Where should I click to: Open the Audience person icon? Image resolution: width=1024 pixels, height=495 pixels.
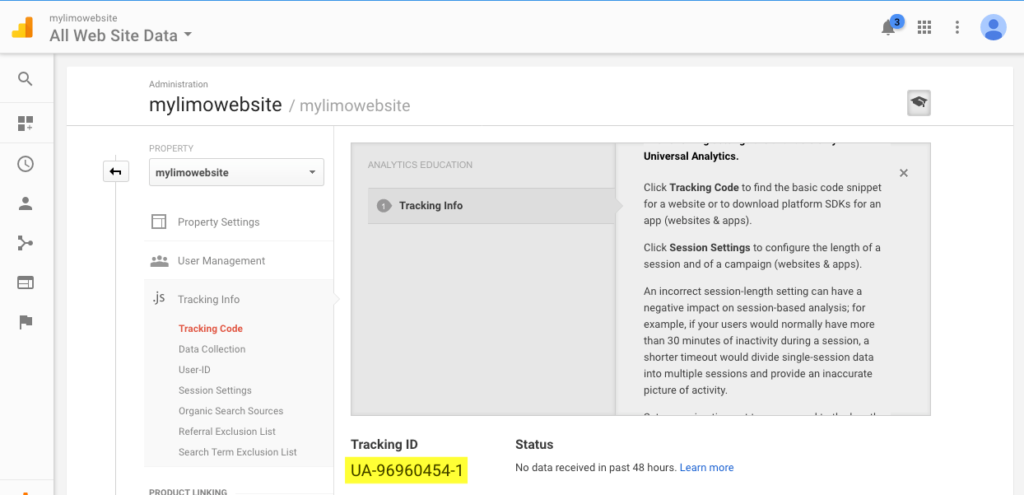25,204
